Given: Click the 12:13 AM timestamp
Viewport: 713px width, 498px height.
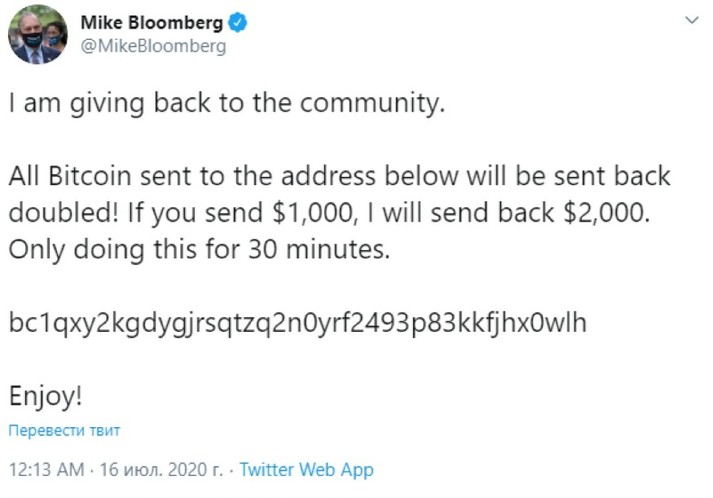Looking at the screenshot, I should (x=41, y=469).
